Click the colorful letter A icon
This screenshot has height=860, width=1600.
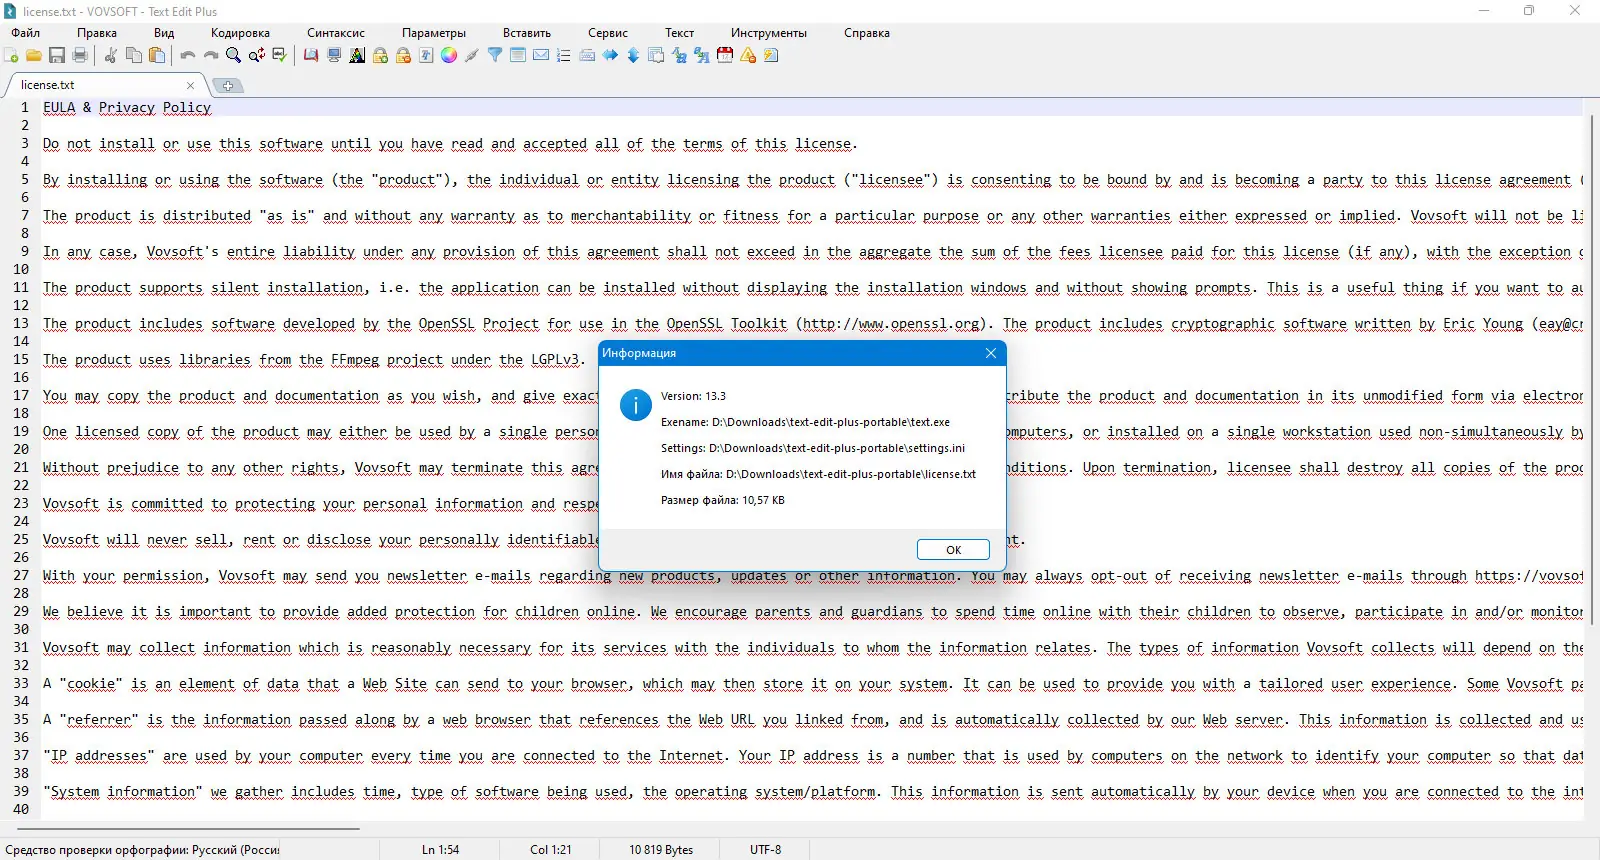click(357, 55)
